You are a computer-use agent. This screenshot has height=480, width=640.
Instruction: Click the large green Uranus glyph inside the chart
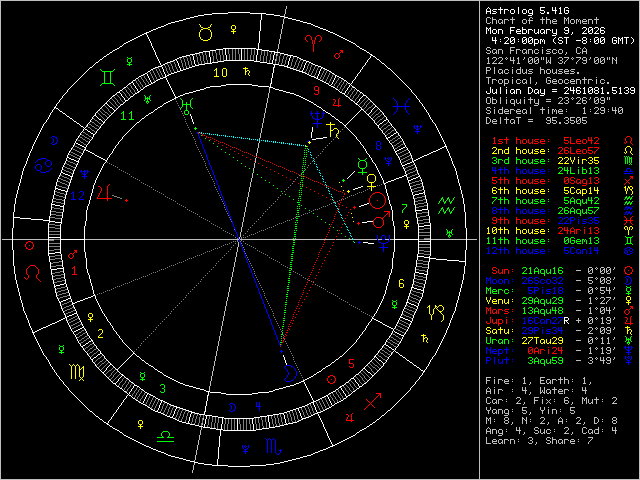(x=186, y=106)
